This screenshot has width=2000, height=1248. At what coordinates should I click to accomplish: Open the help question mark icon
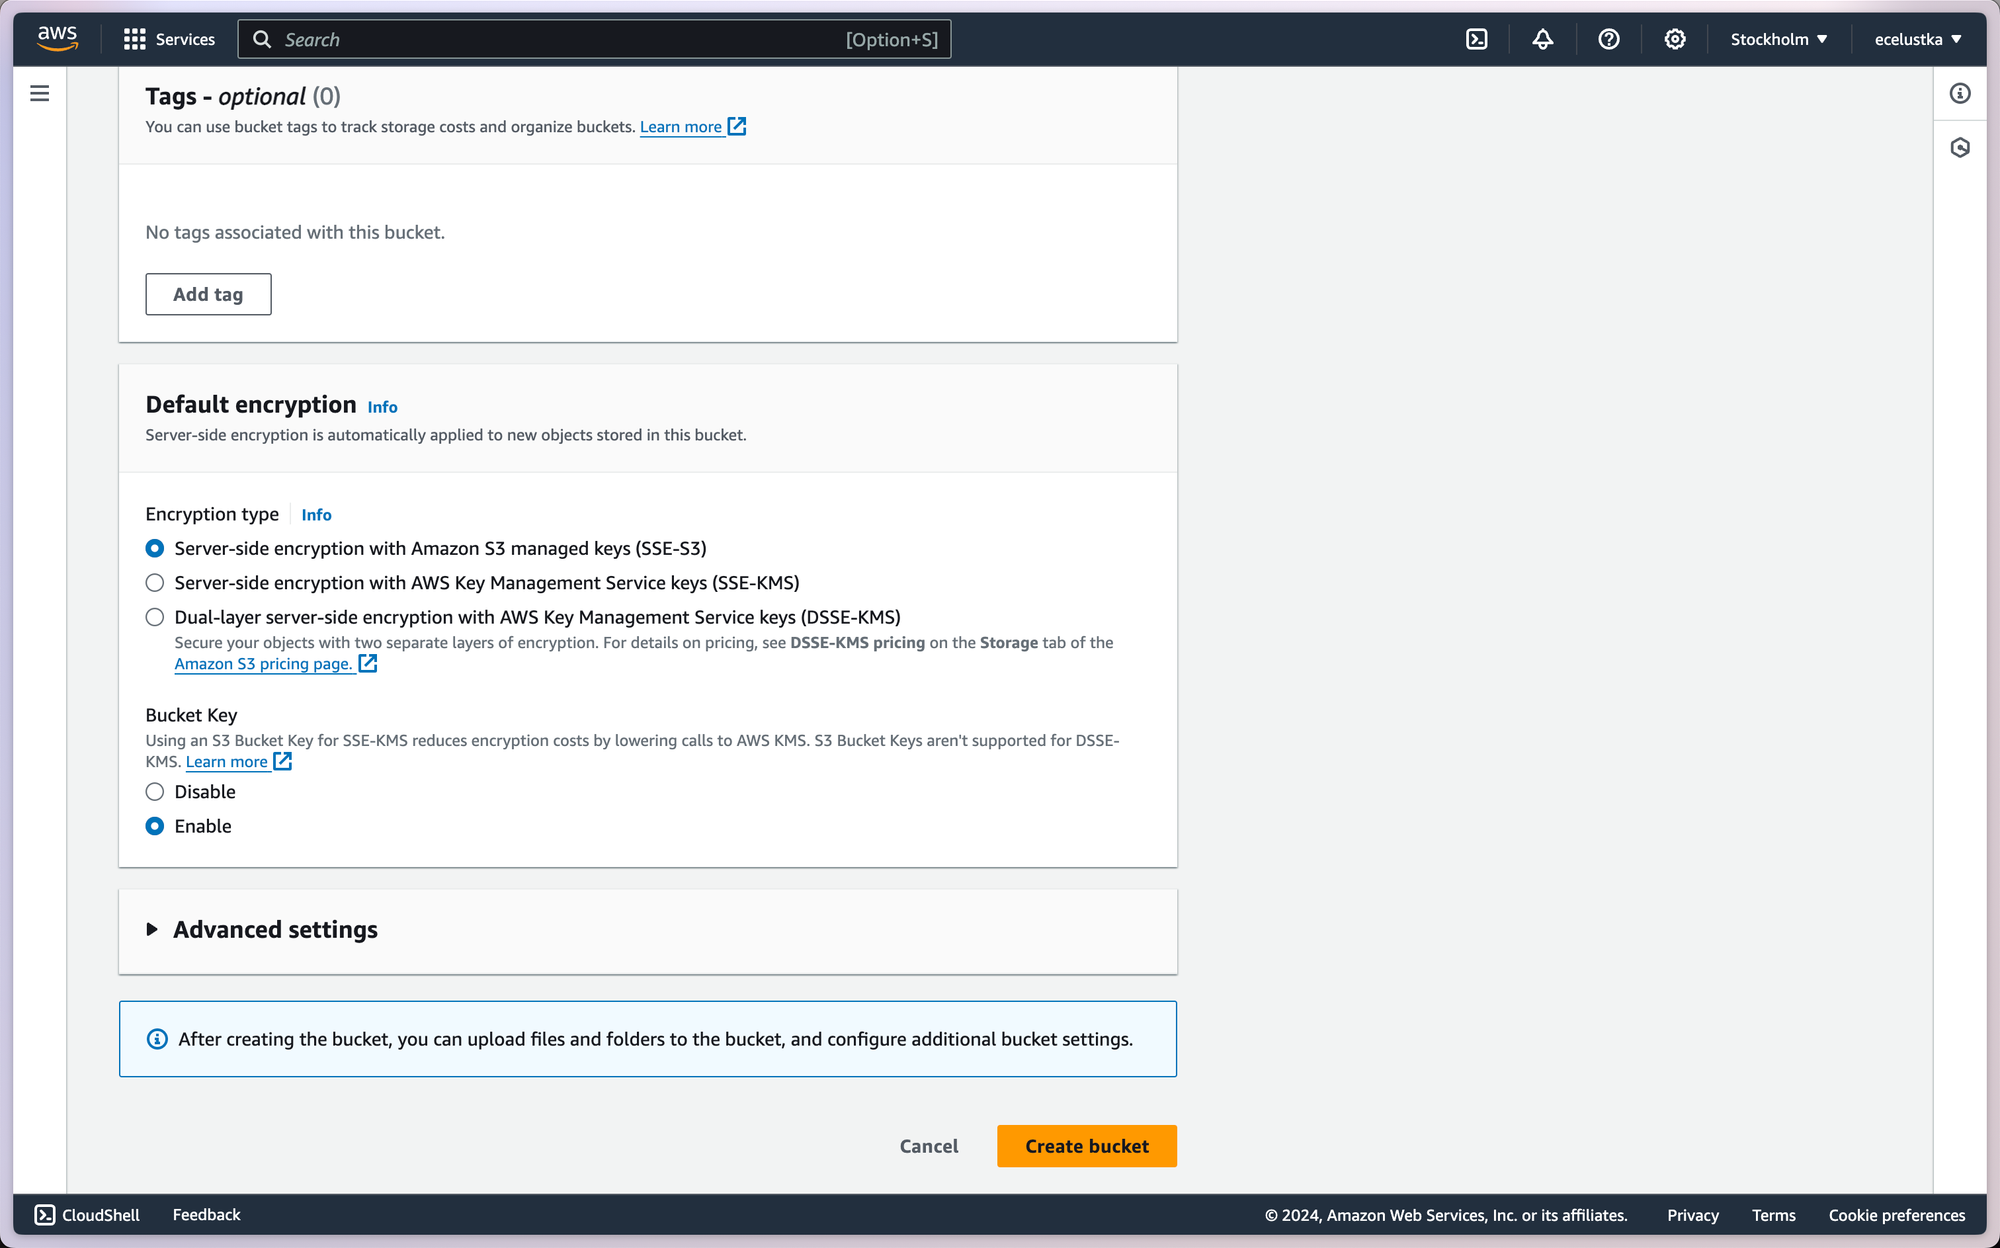click(1608, 39)
